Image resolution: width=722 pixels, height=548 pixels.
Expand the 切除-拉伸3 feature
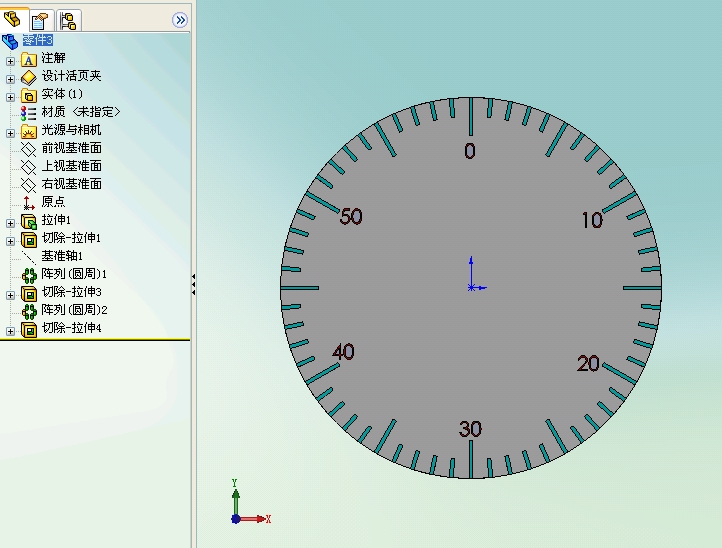tap(10, 295)
